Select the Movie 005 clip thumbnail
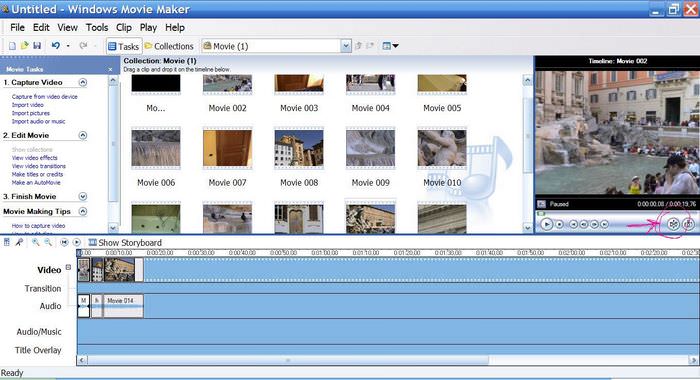The width and height of the screenshot is (700, 380). 442,84
